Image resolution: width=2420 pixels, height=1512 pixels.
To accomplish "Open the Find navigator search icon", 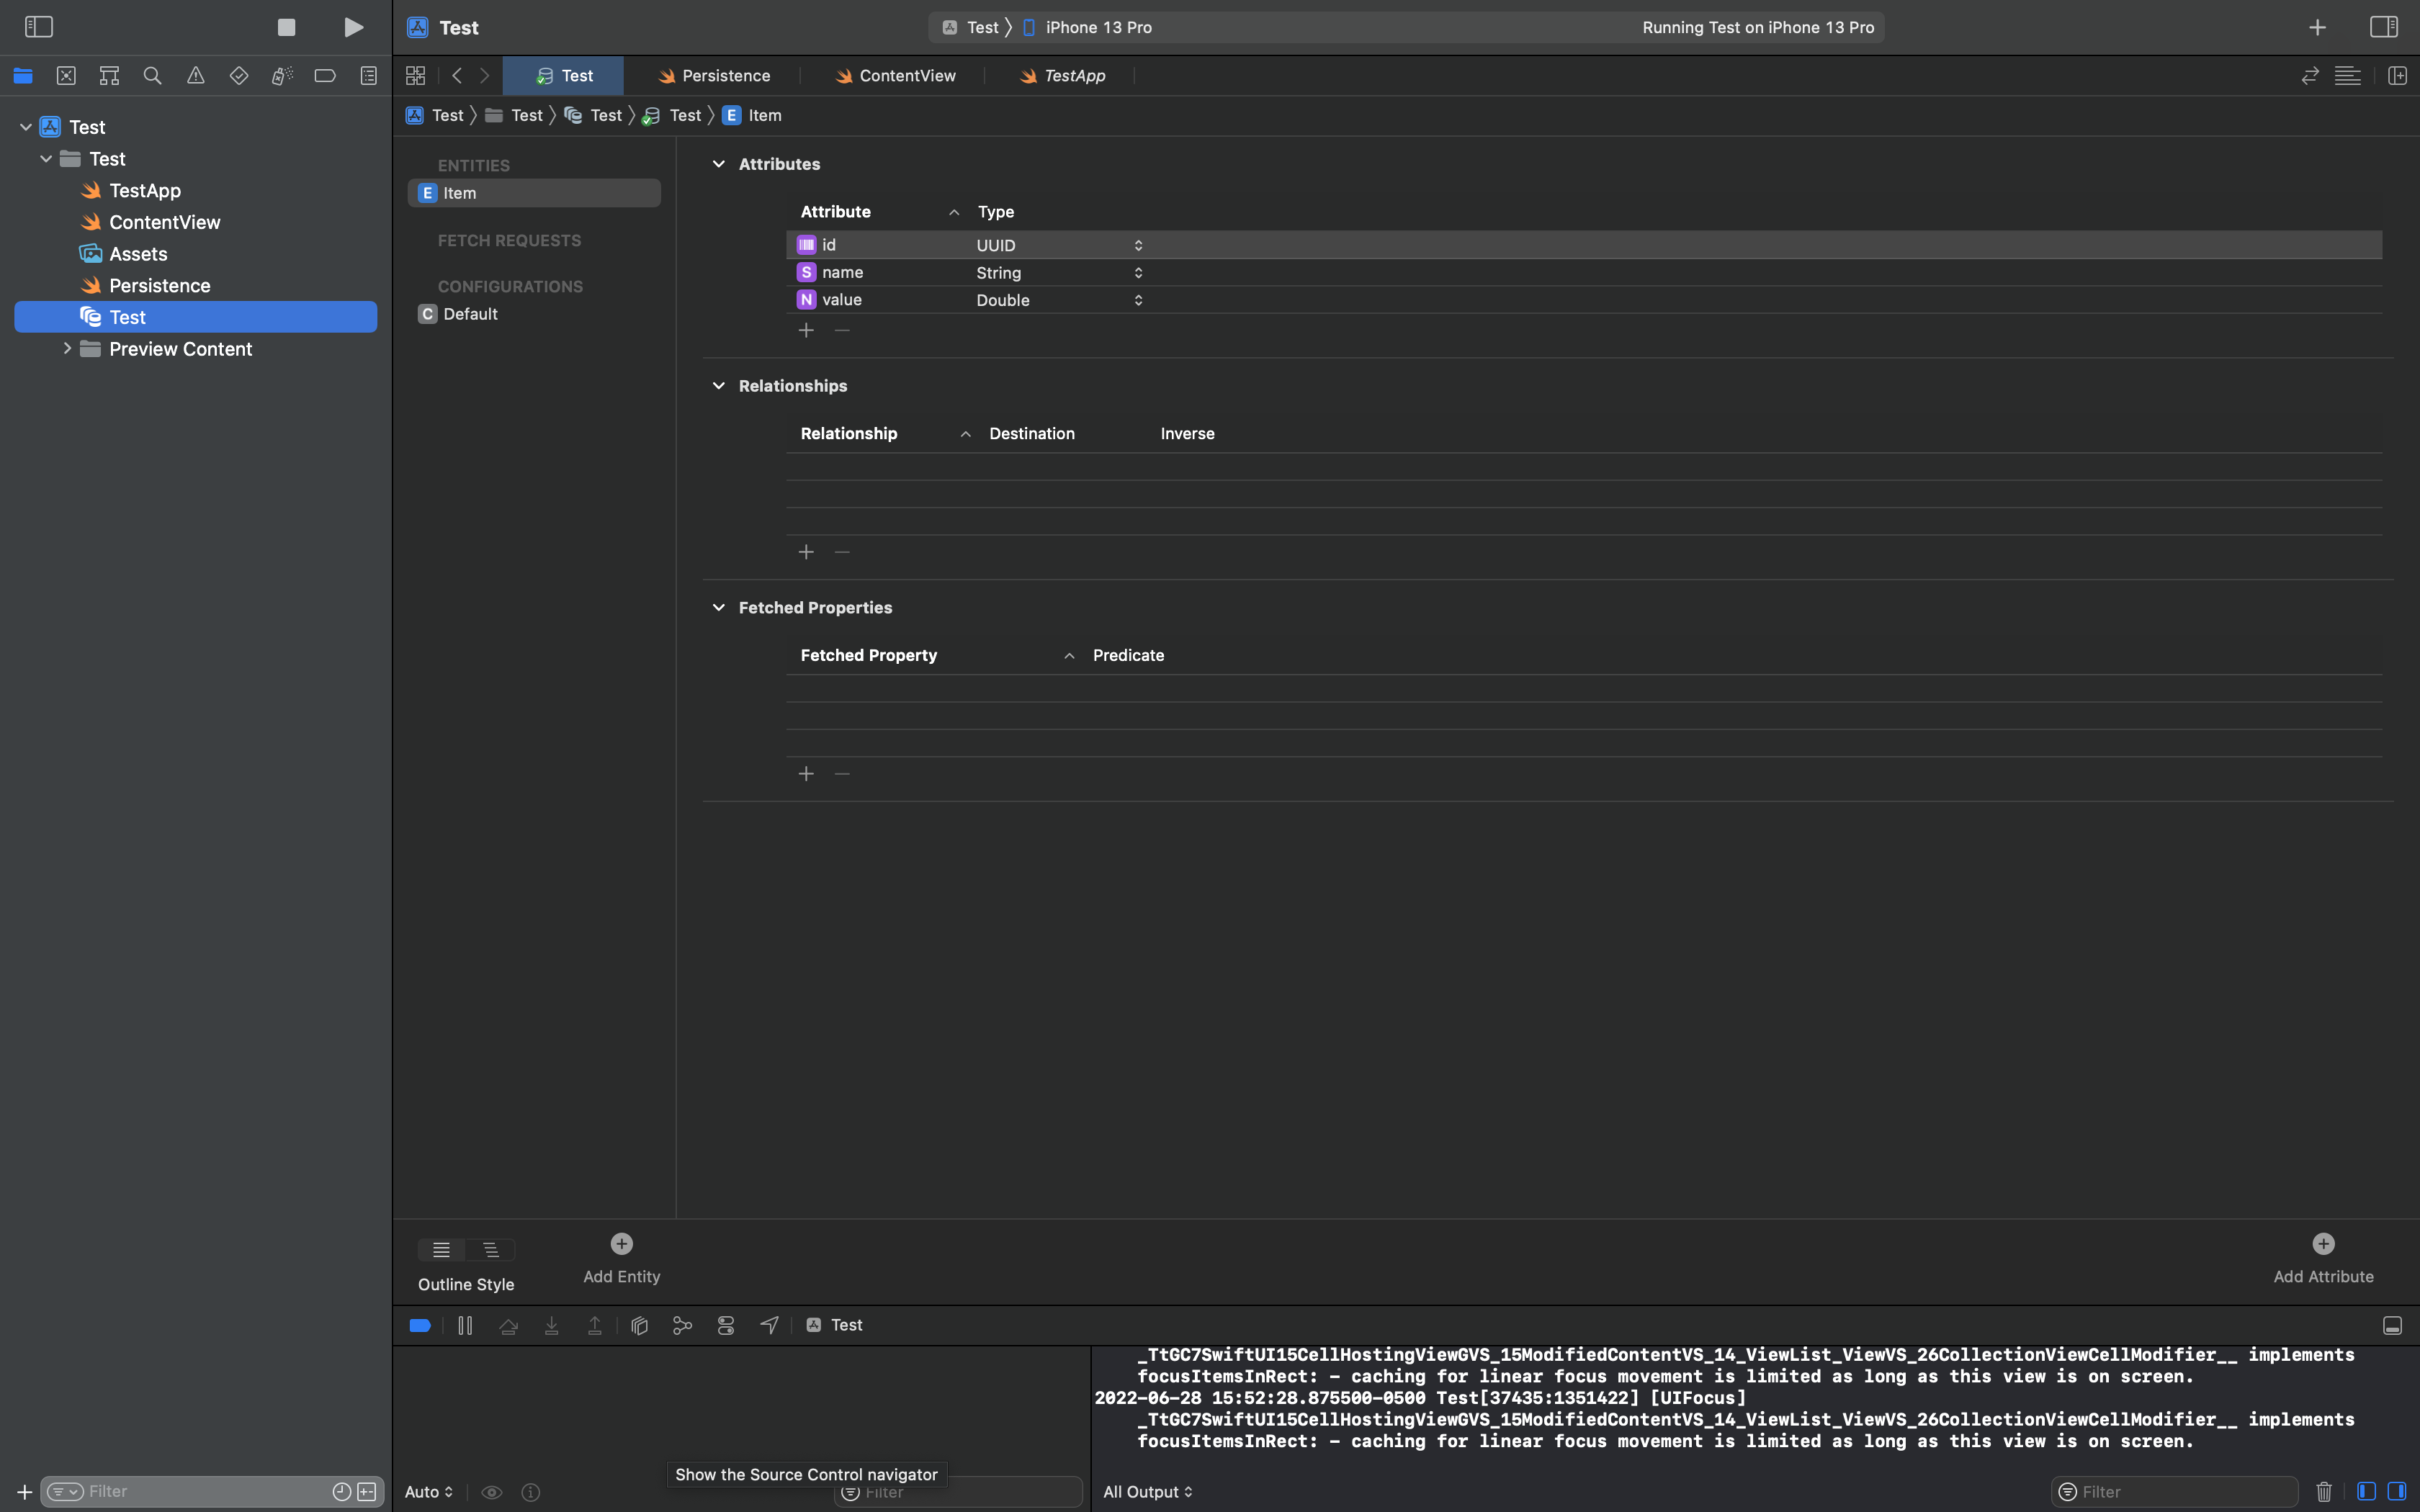I will click(152, 76).
